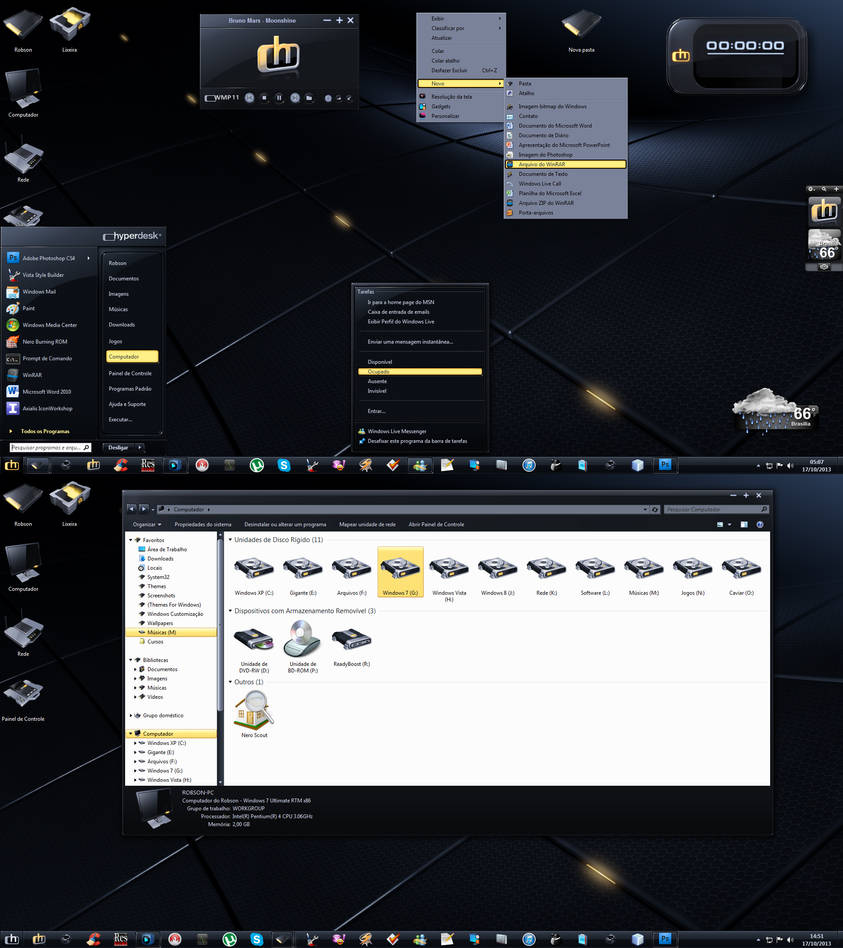Pause playback in the WMP11 mini player
This screenshot has height=948, width=843.
pyautogui.click(x=279, y=97)
